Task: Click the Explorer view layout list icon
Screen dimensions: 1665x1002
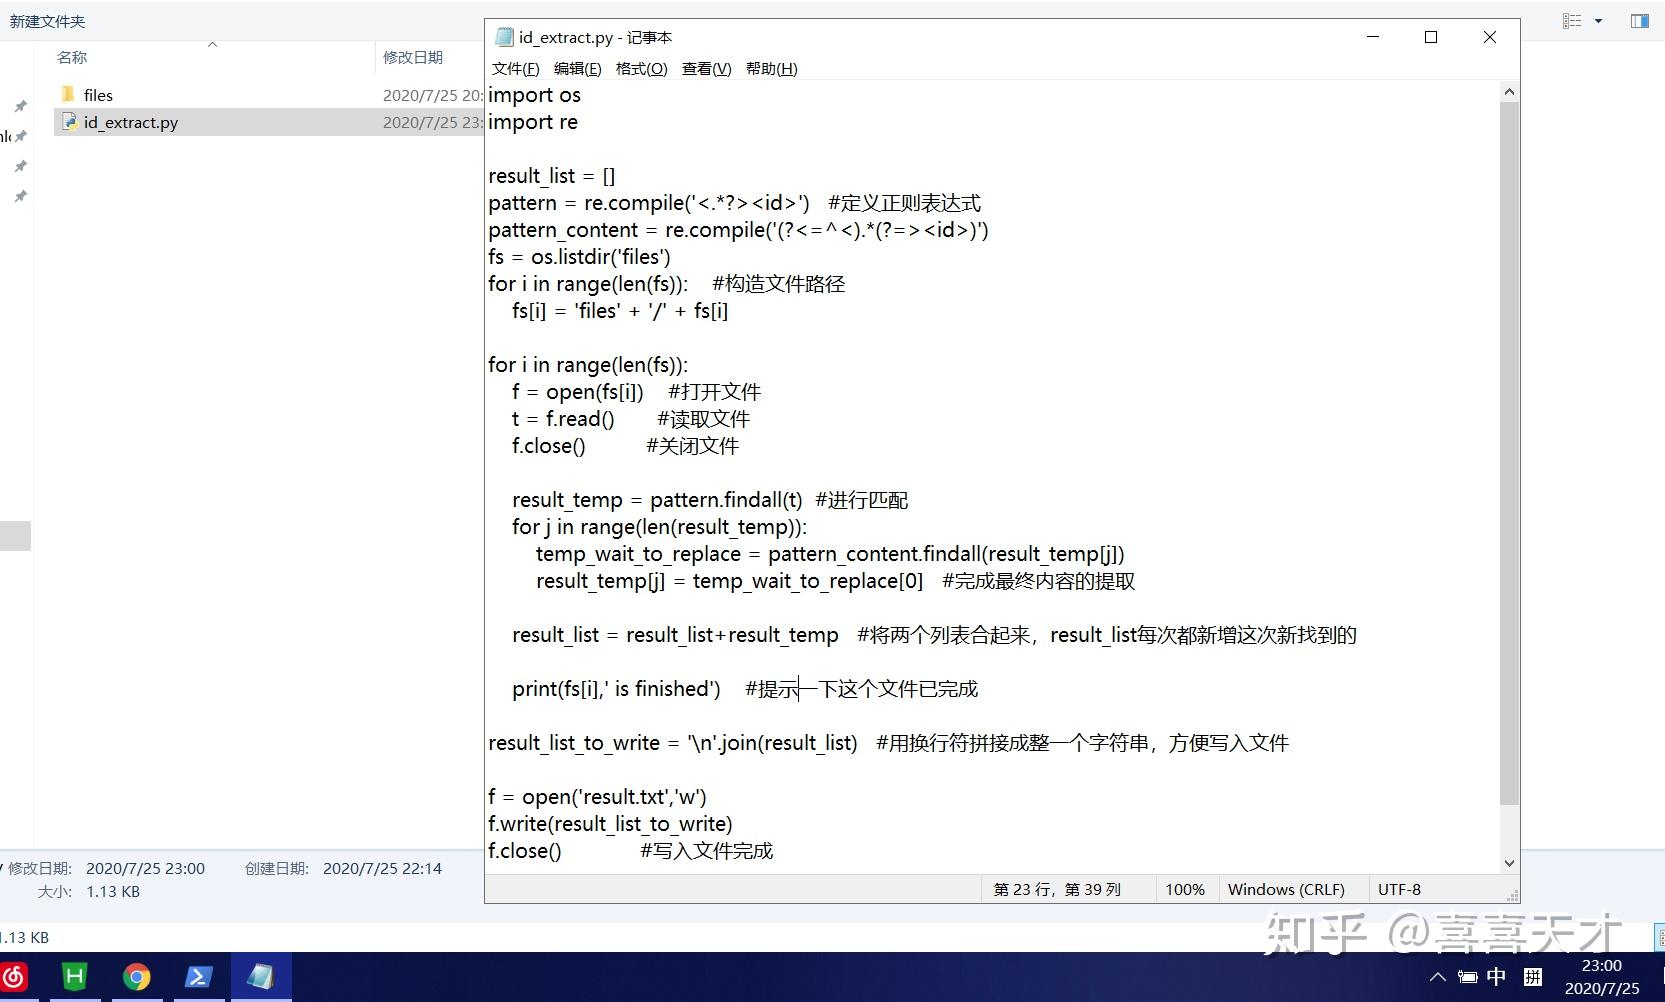Action: coord(1572,21)
